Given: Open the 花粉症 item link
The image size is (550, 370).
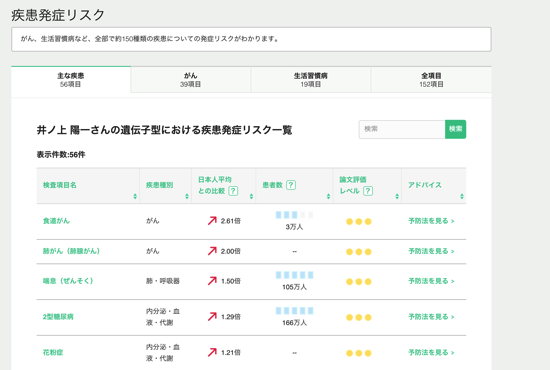Looking at the screenshot, I should click(x=53, y=352).
